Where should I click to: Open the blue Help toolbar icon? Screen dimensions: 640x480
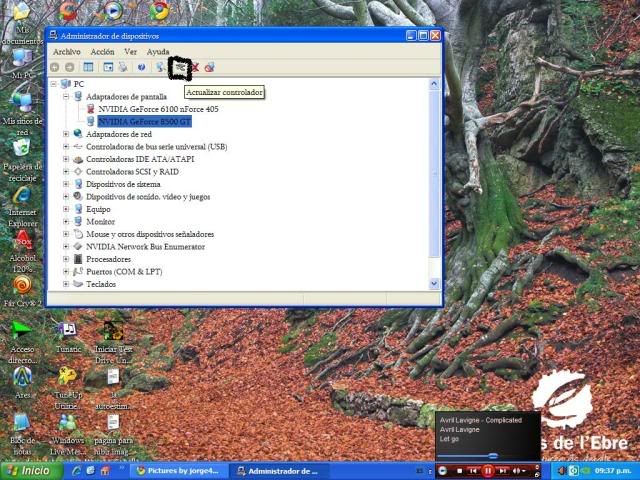[x=141, y=67]
